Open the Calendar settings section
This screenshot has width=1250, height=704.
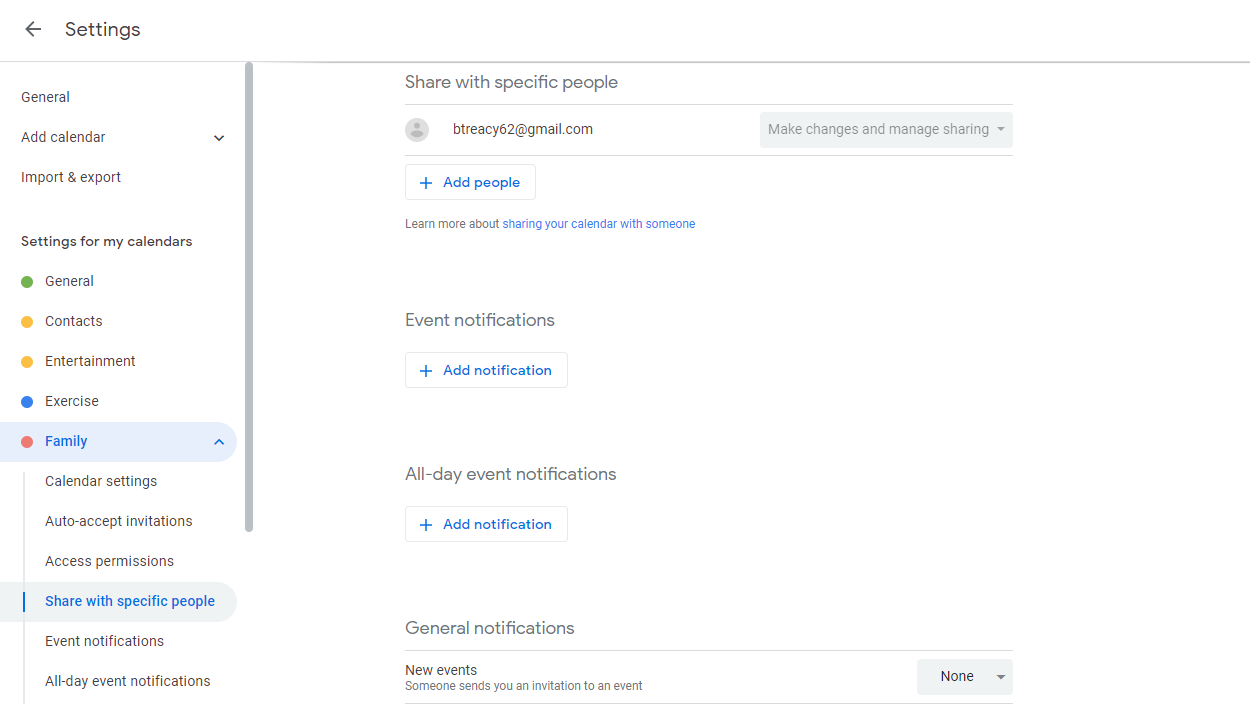pos(101,481)
